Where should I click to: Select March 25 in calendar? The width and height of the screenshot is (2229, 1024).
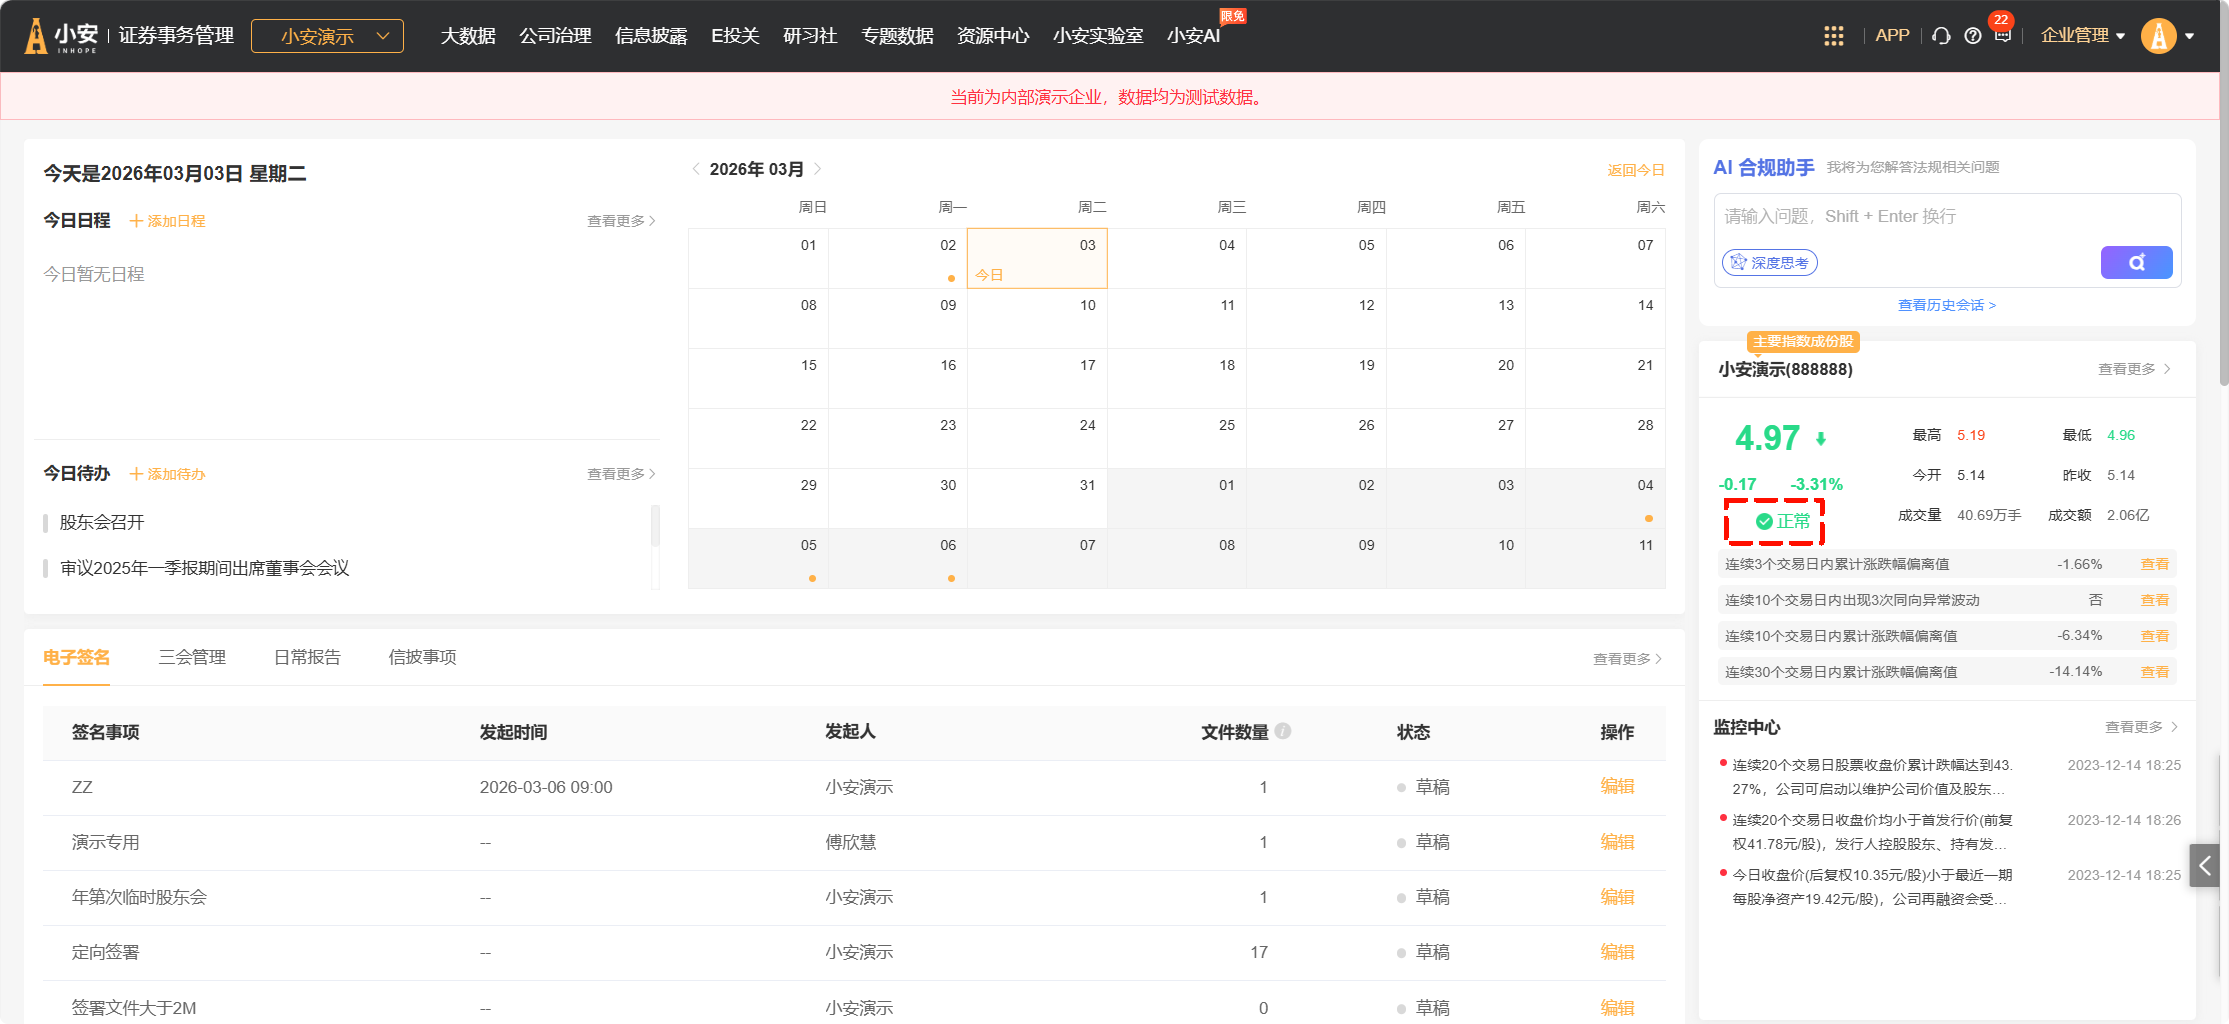(1177, 438)
